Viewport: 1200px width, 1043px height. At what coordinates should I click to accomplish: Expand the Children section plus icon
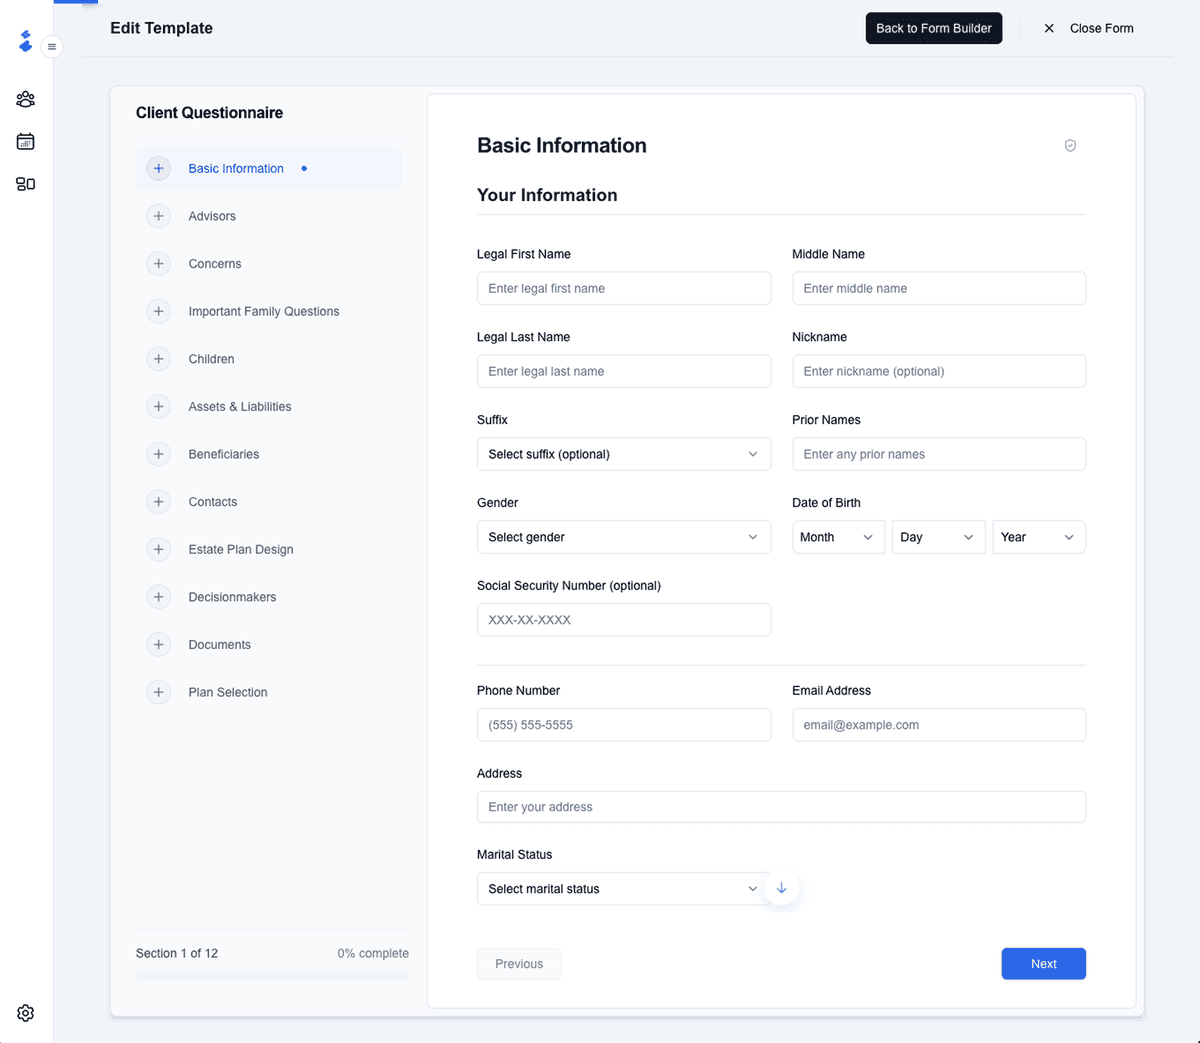click(x=158, y=359)
